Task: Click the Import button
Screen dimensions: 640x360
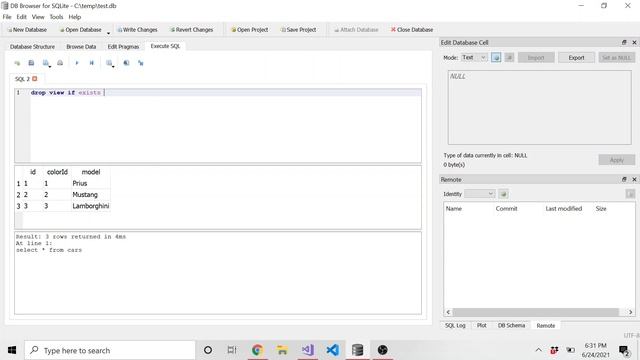Action: [x=536, y=58]
